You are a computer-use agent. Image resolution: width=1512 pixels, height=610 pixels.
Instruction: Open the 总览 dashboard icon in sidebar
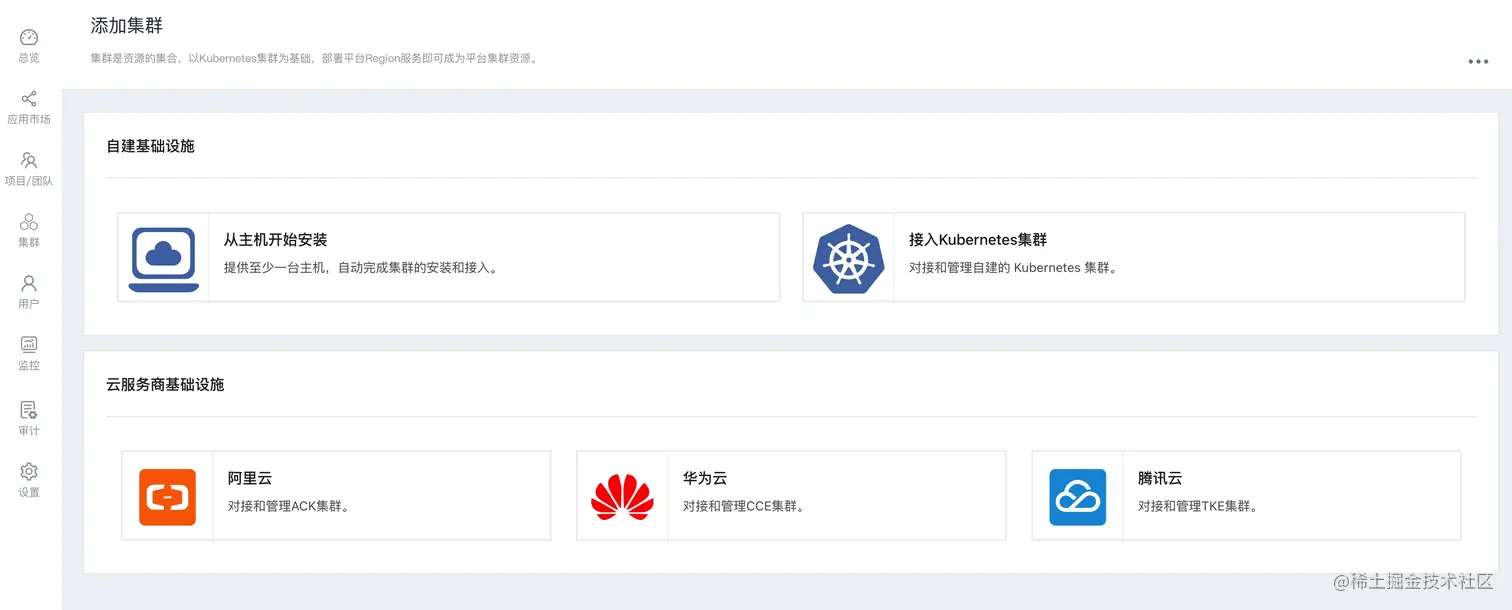pos(29,38)
